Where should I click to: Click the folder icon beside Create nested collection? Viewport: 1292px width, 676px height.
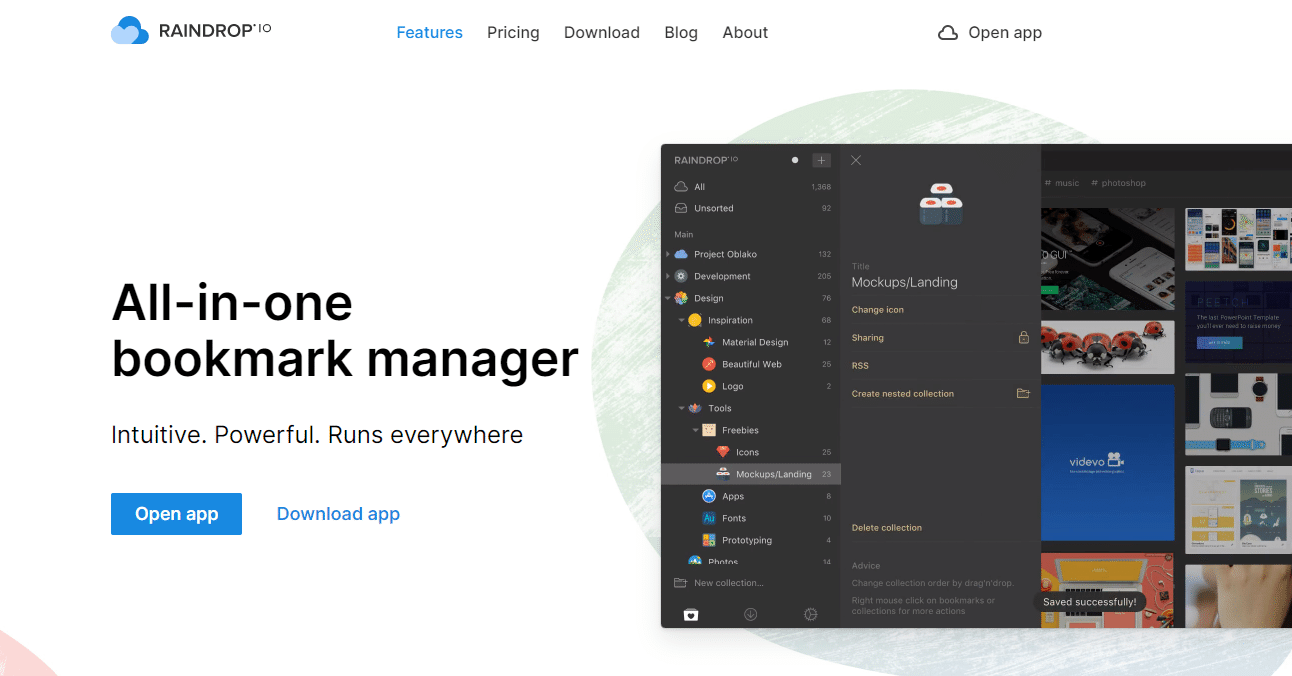click(1023, 393)
